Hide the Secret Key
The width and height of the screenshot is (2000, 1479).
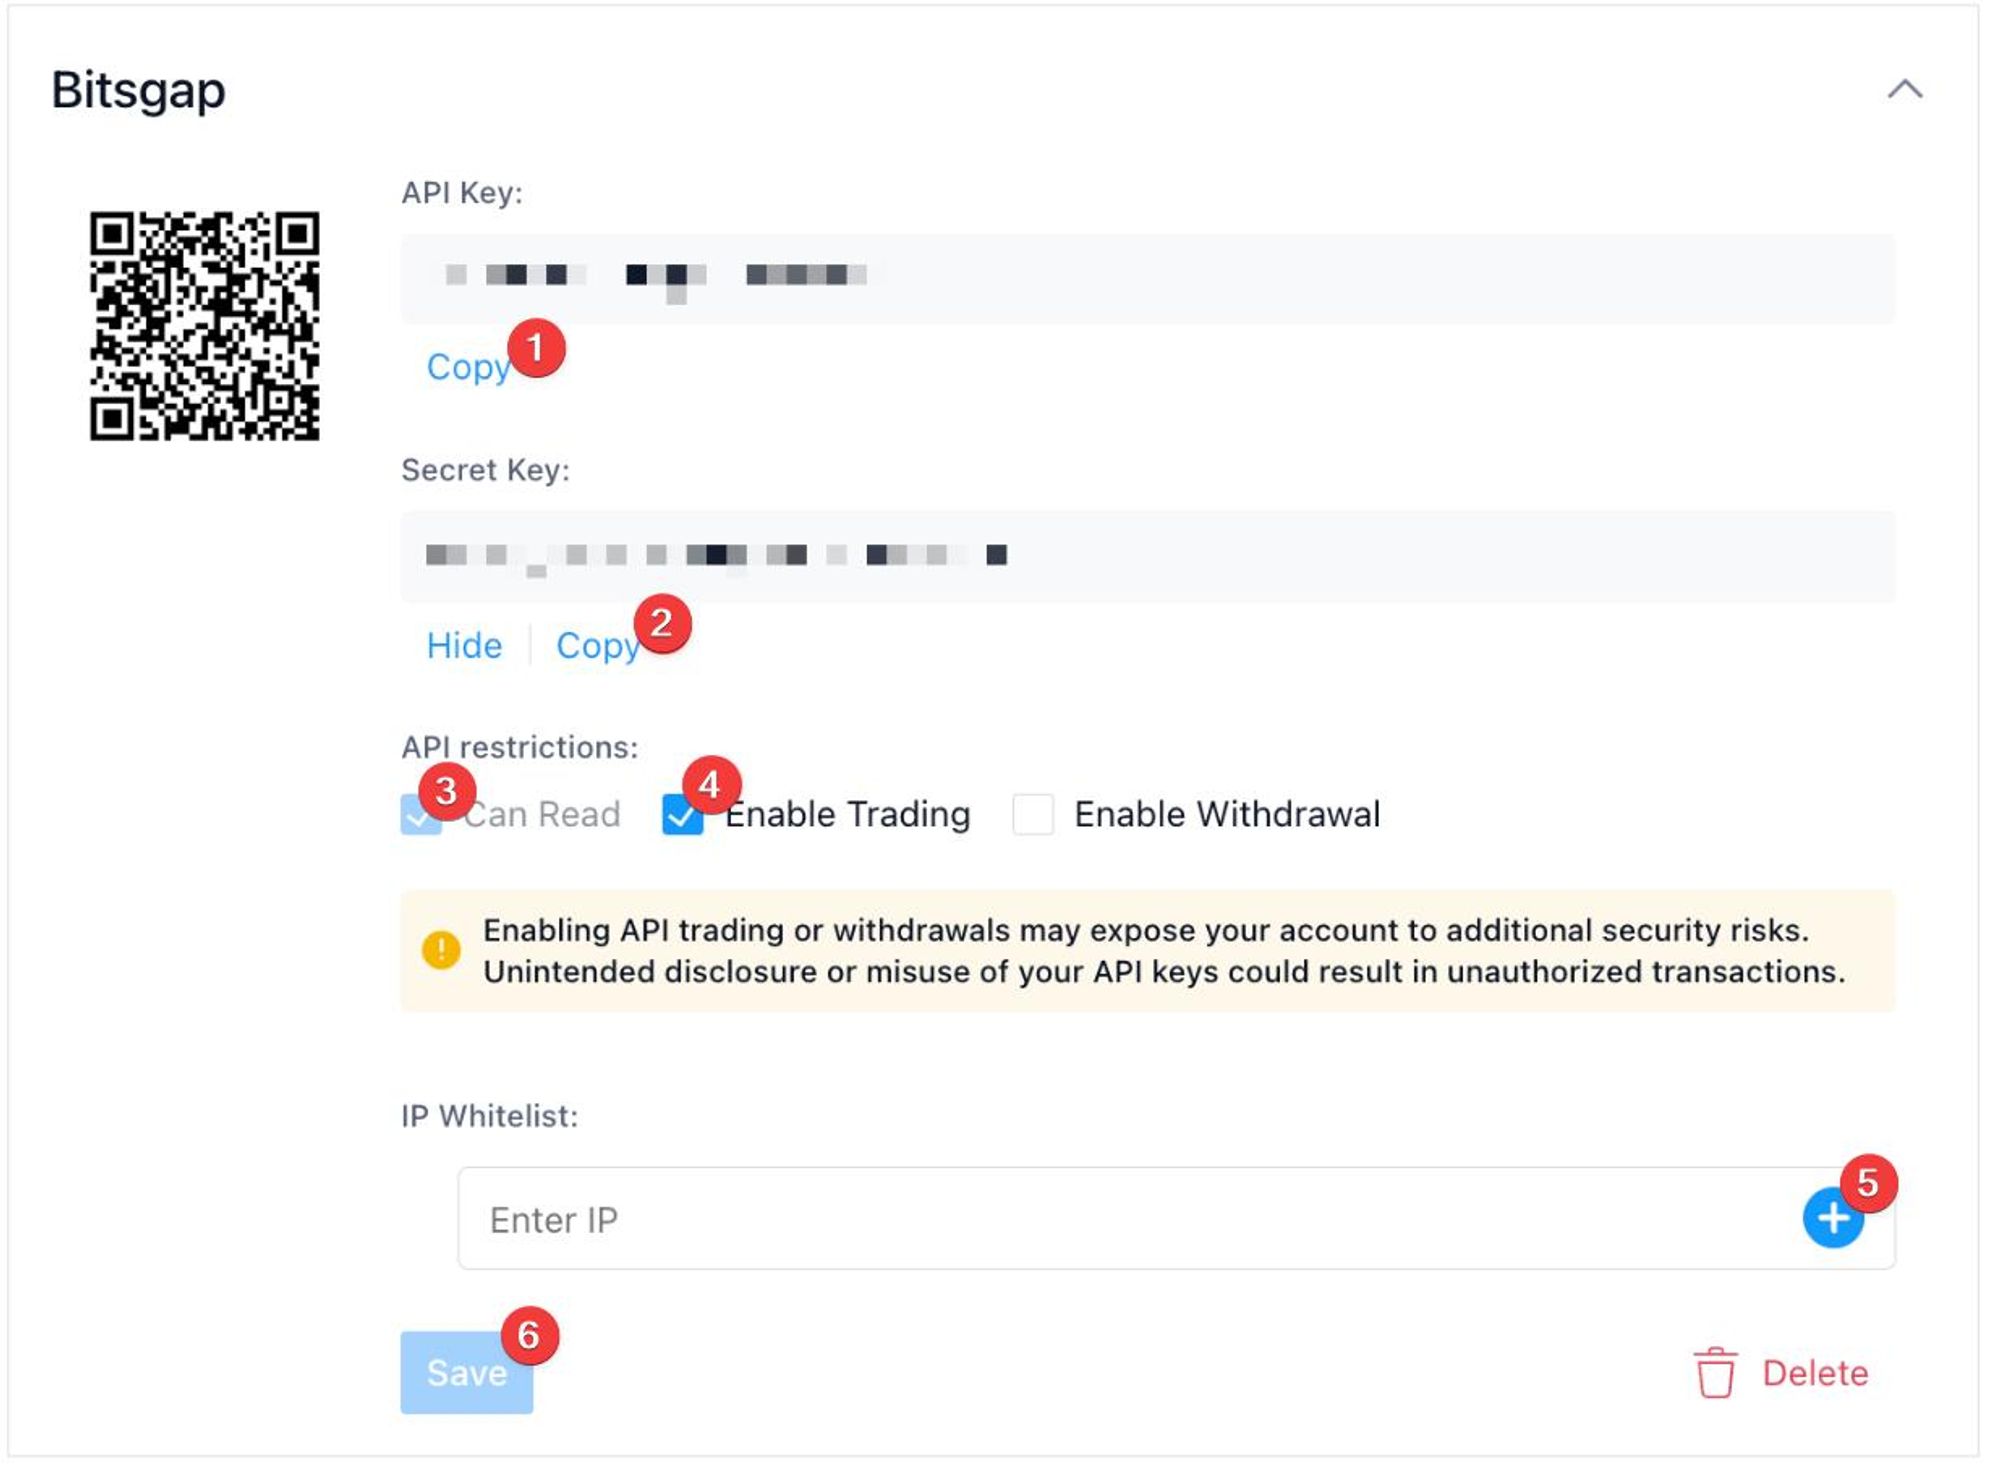point(464,646)
